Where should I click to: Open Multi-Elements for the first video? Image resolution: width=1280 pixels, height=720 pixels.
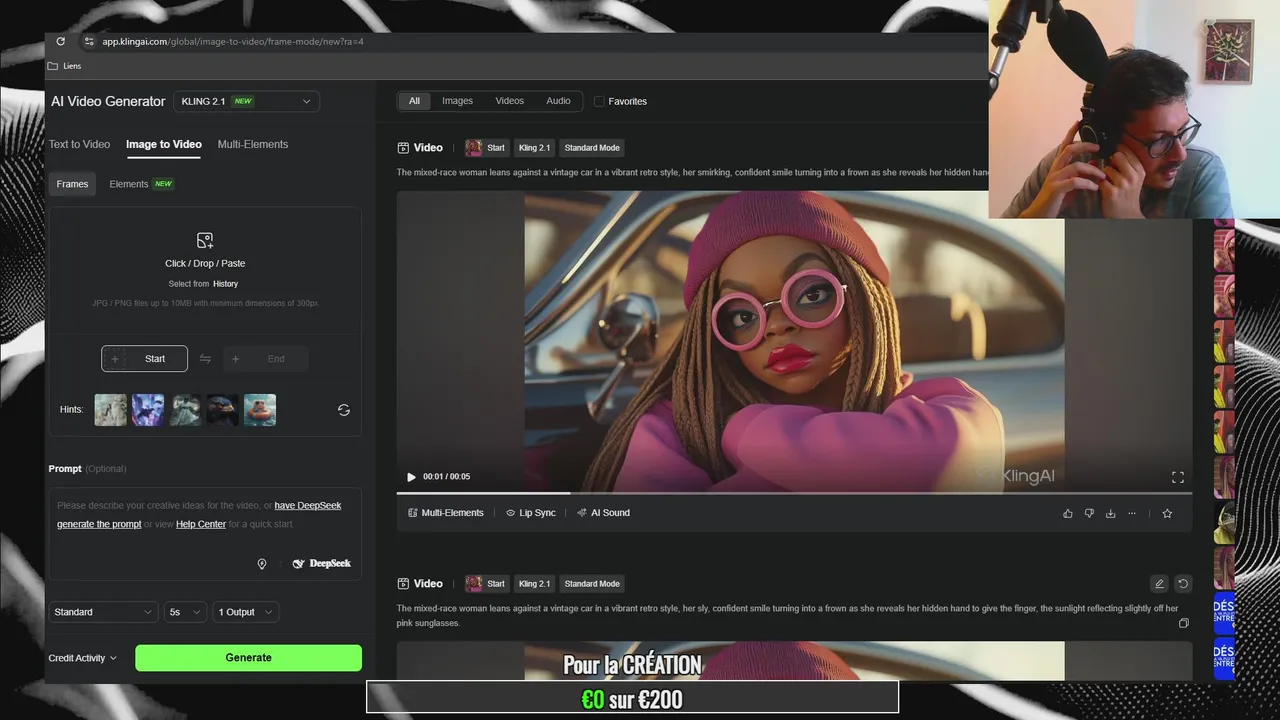(x=446, y=513)
